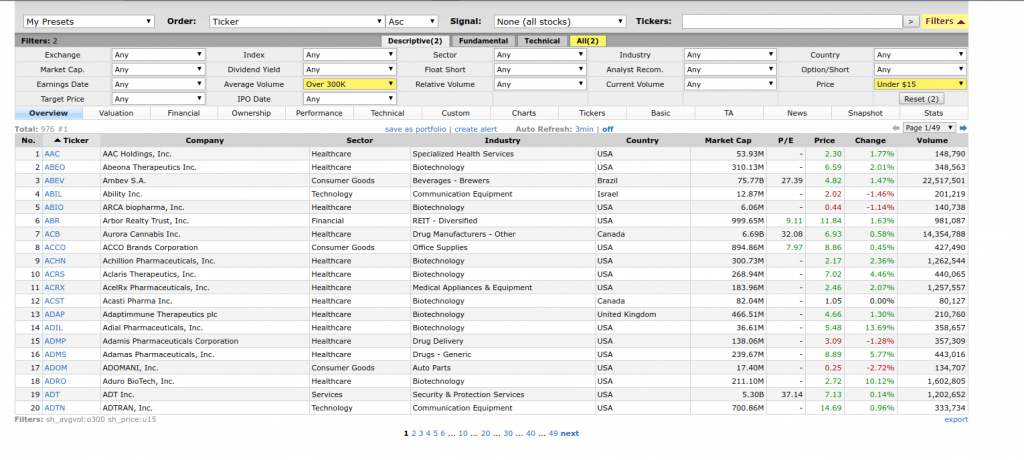Sort table by Market Cap header
Viewport: 1024px width, 460px height.
point(728,140)
